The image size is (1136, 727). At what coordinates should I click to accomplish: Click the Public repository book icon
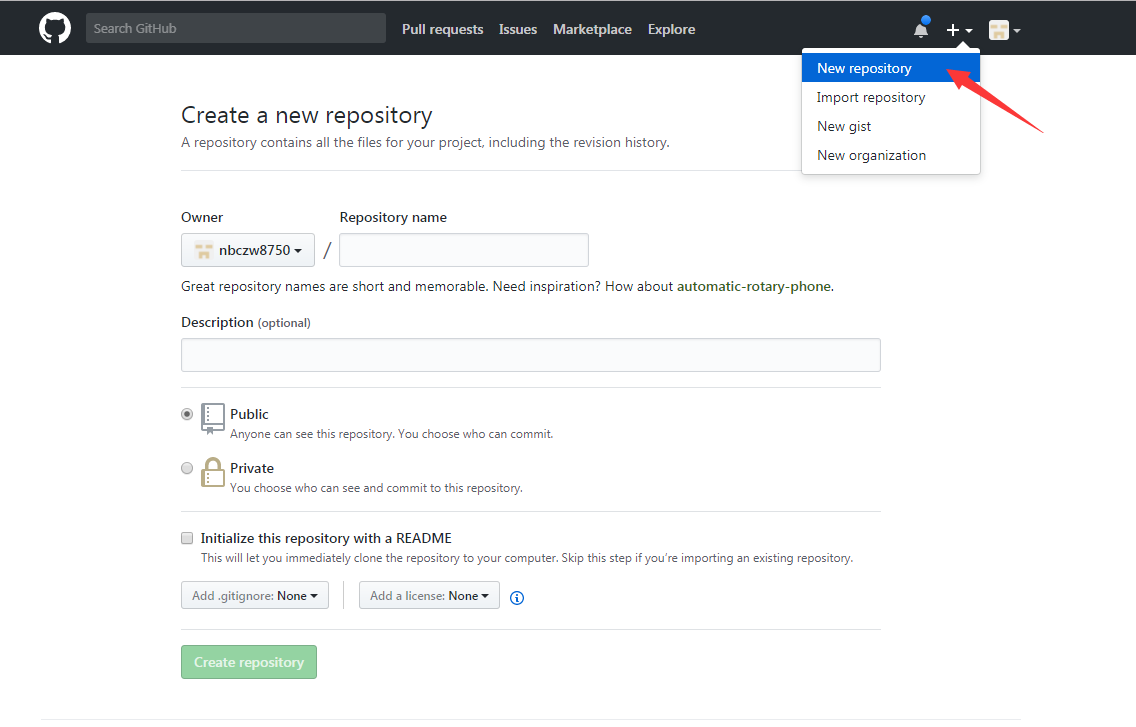click(212, 418)
